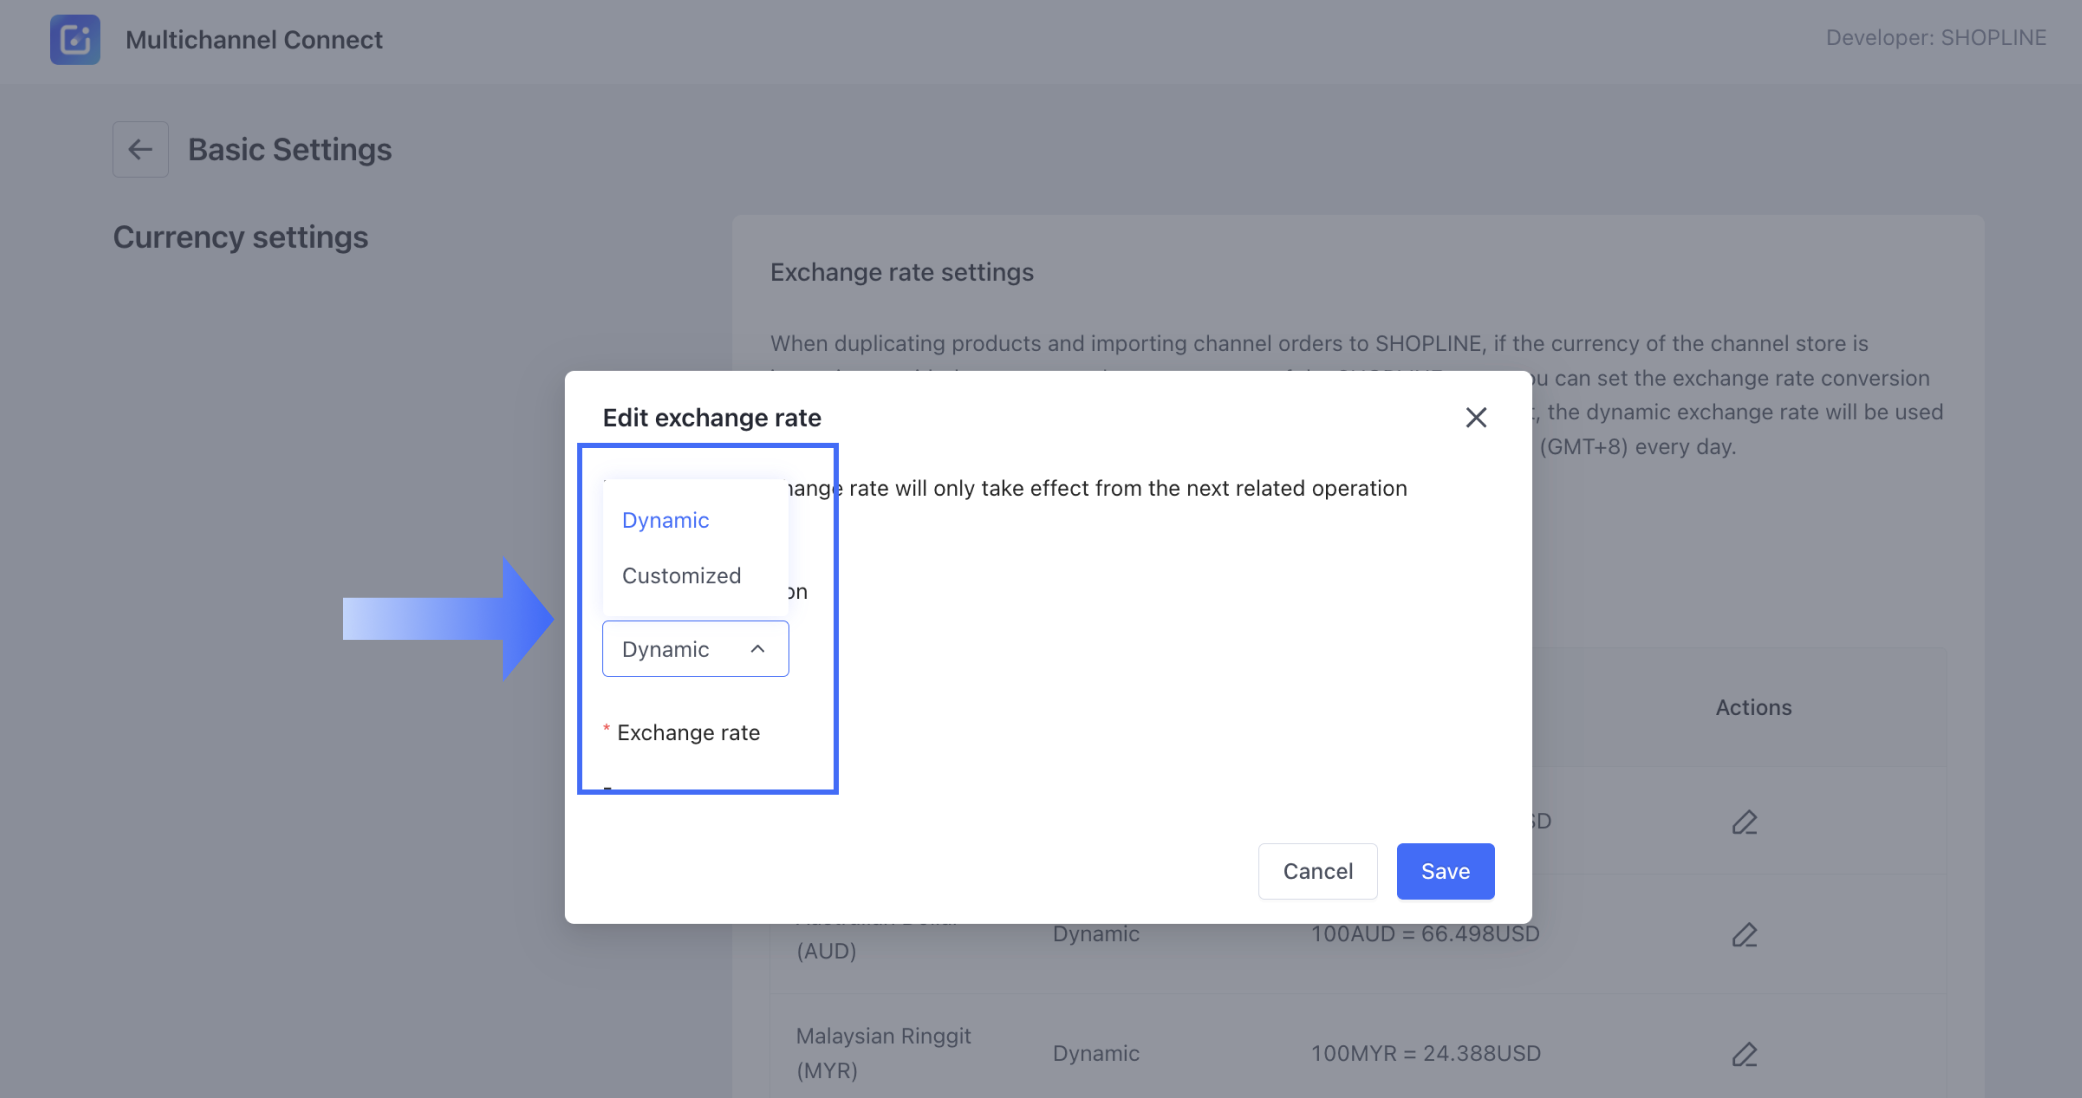Go back using the arrow beside Basic Settings

[x=140, y=150]
